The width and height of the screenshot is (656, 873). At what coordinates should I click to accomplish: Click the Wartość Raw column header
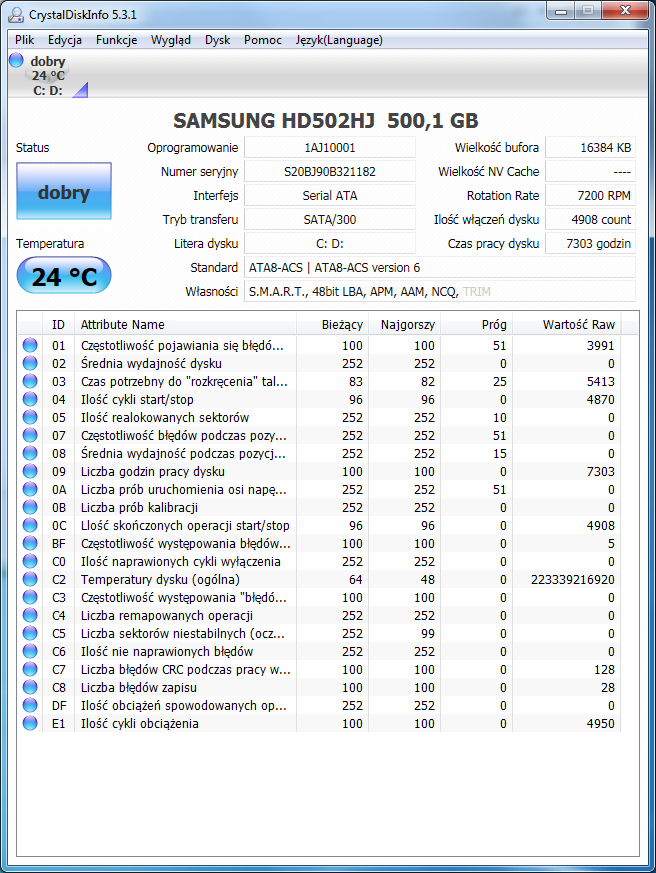tap(567, 325)
